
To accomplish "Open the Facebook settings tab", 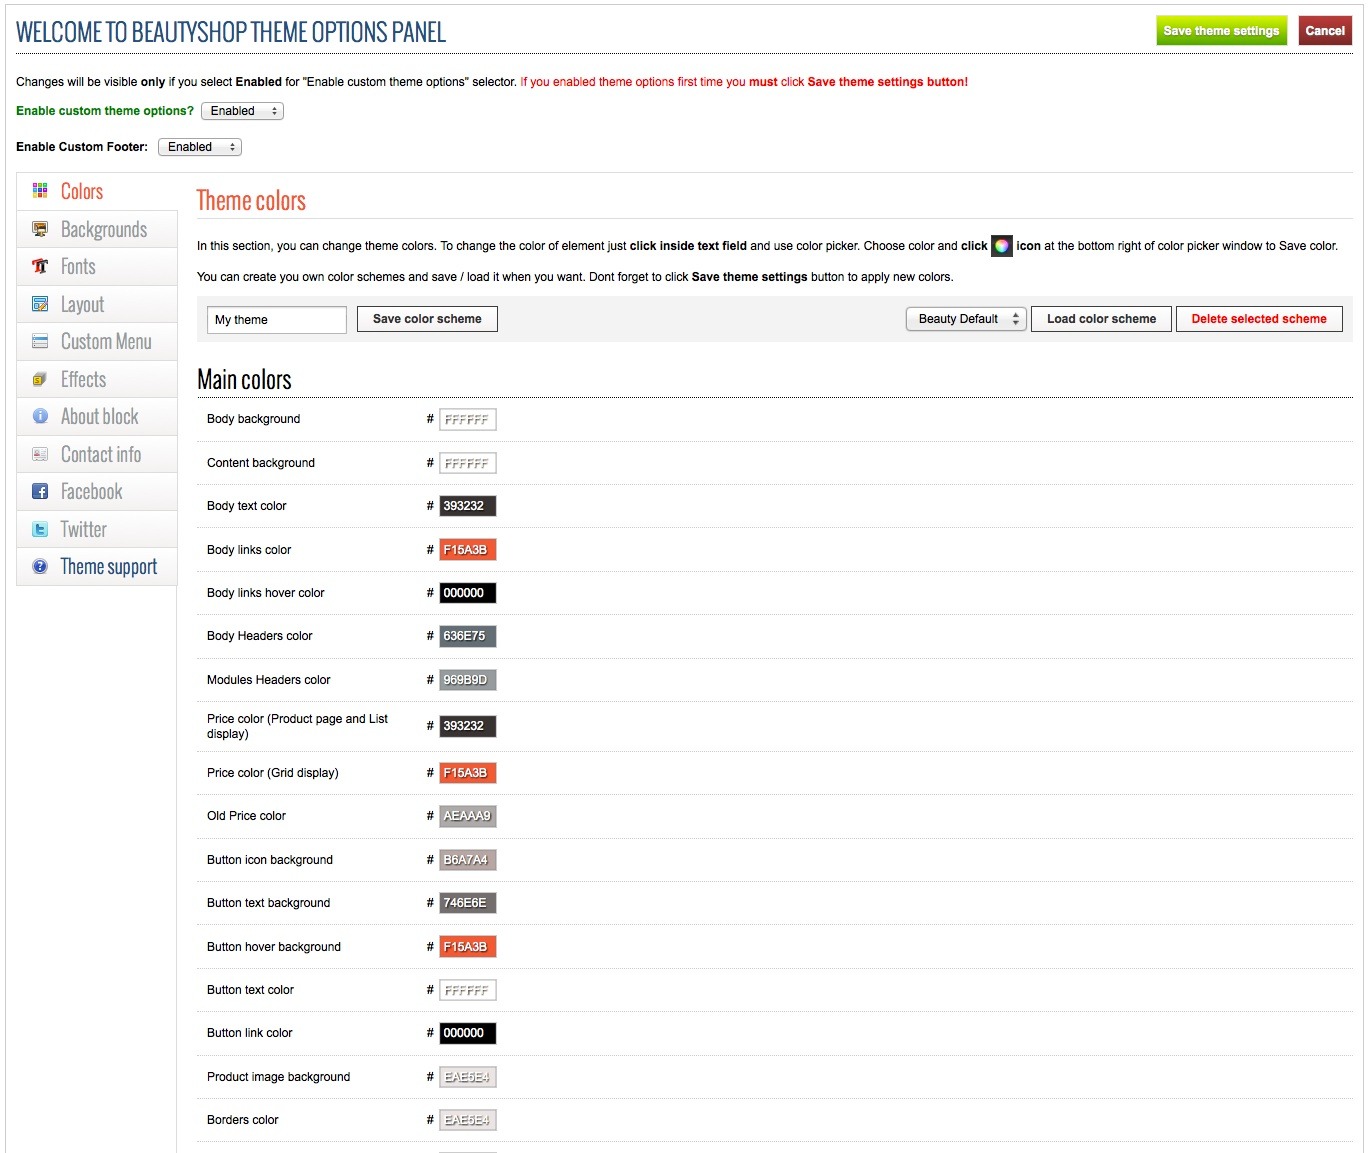I will [x=97, y=491].
